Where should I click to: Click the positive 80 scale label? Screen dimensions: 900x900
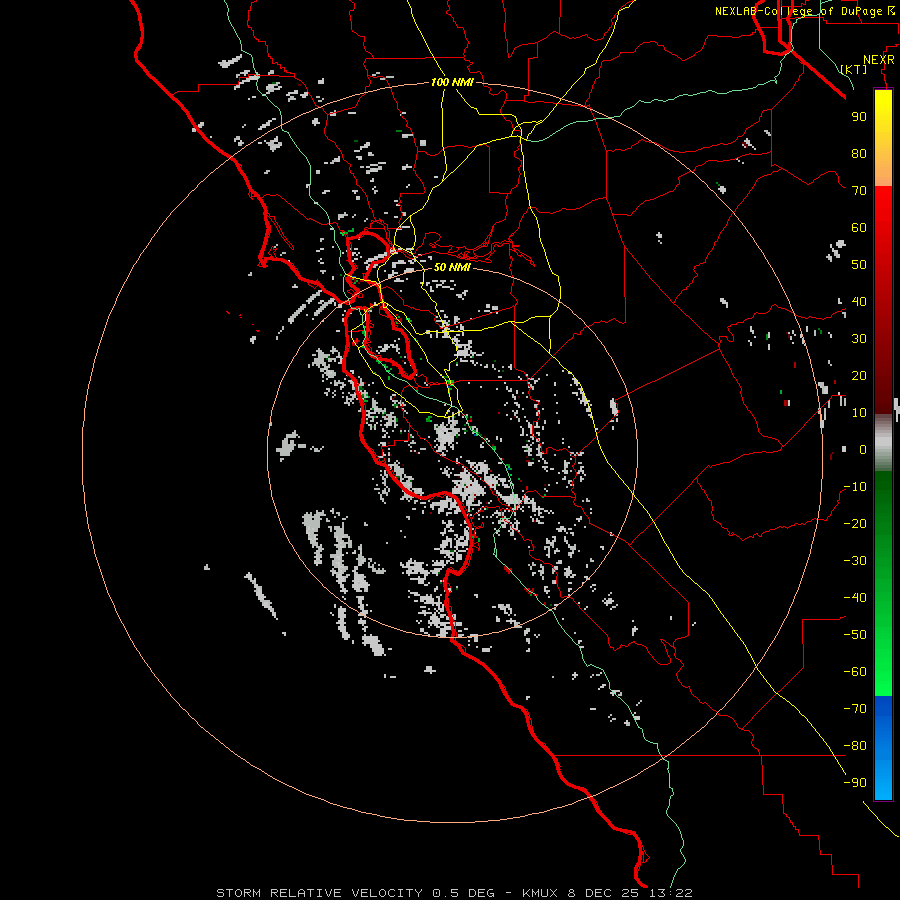pos(859,153)
